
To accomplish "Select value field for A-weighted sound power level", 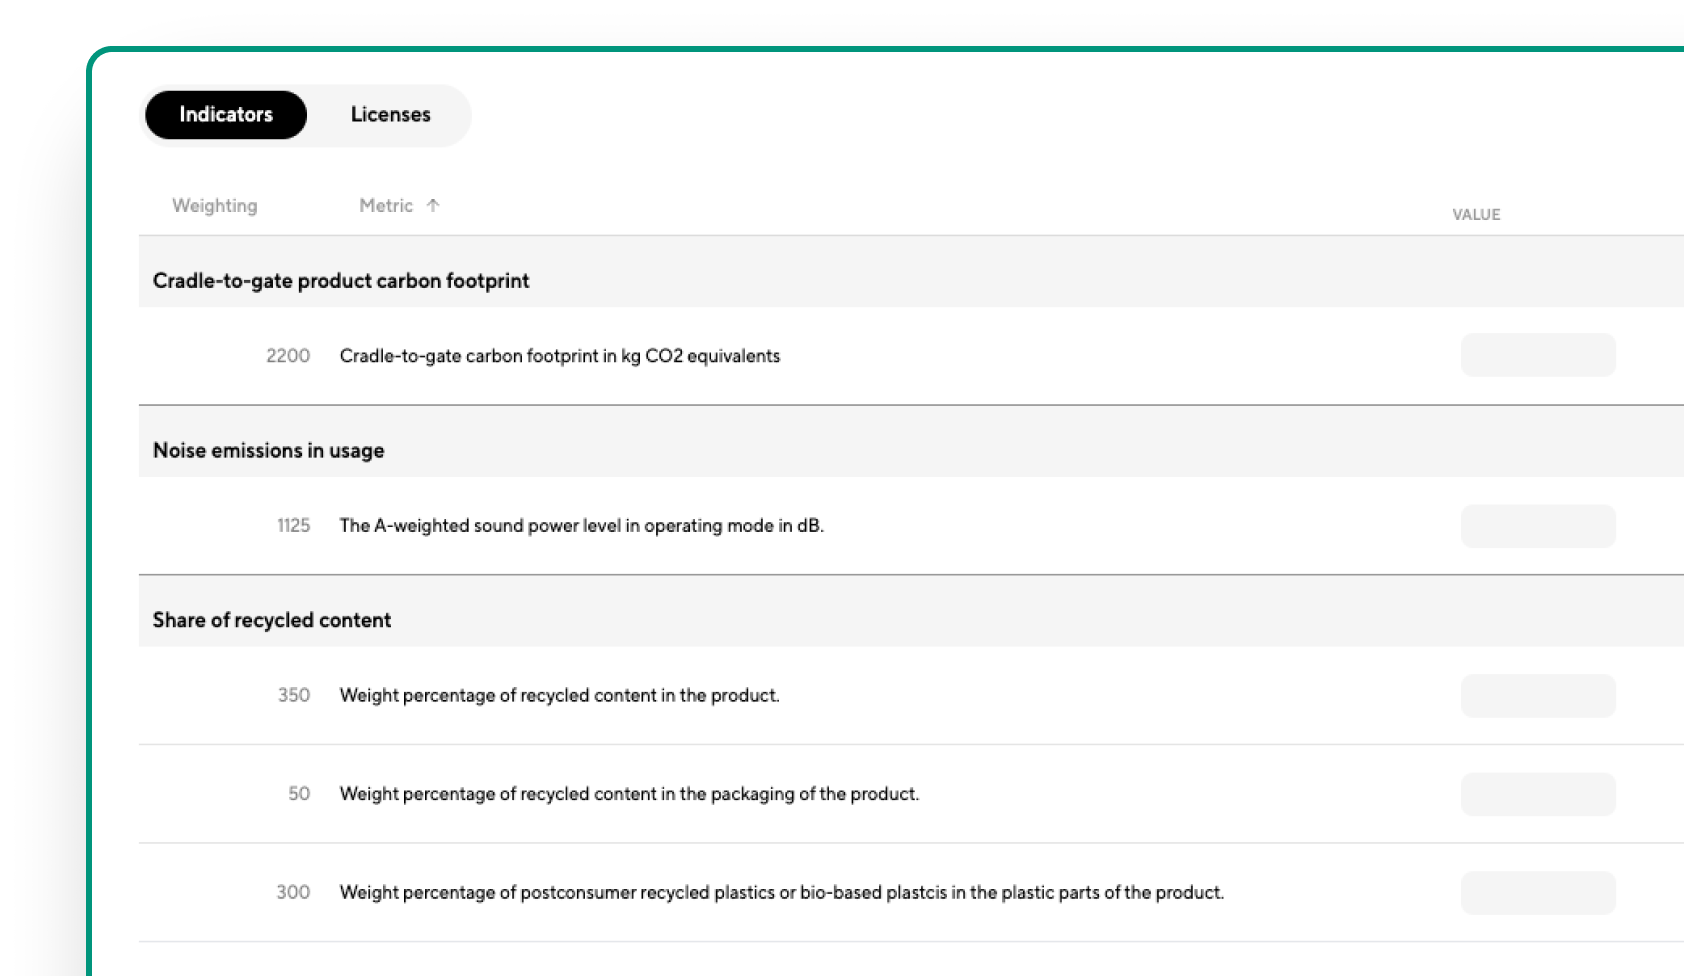I will (x=1538, y=526).
